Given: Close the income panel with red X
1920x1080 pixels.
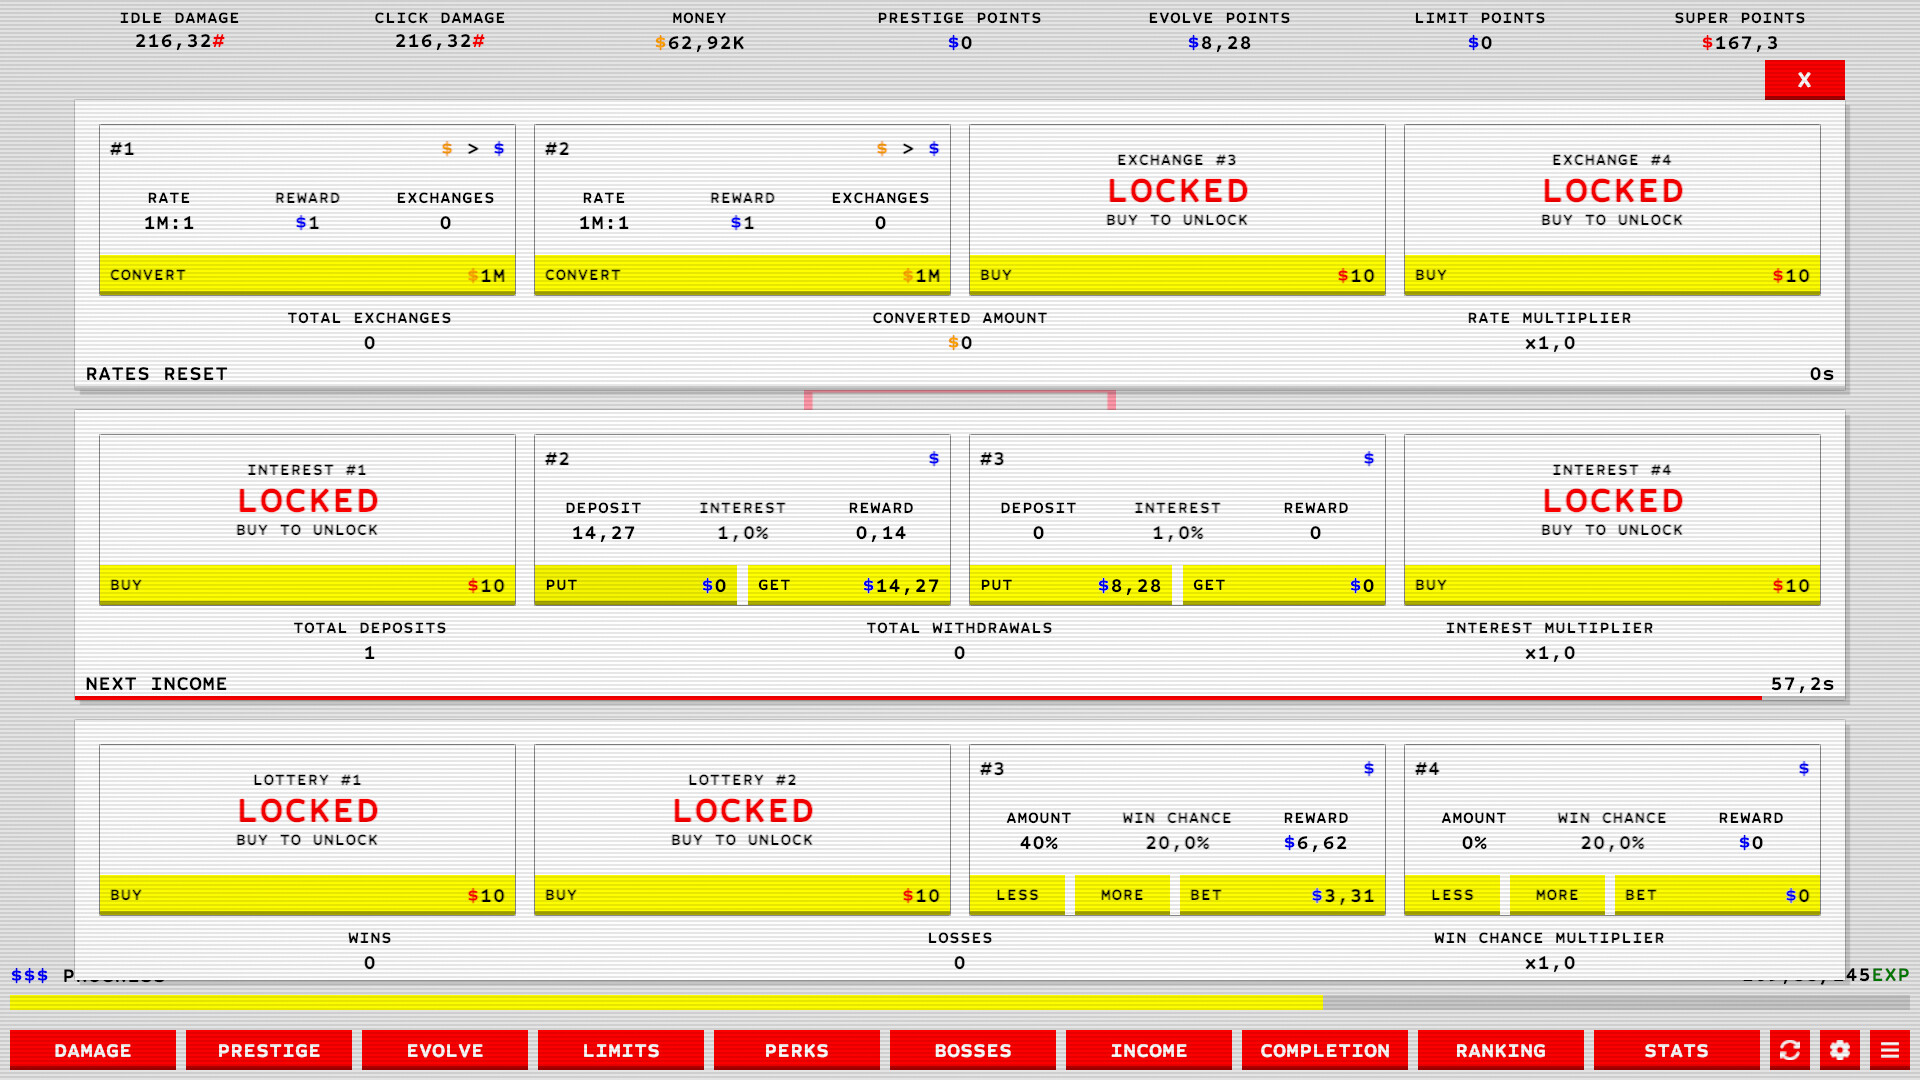Looking at the screenshot, I should [1804, 80].
